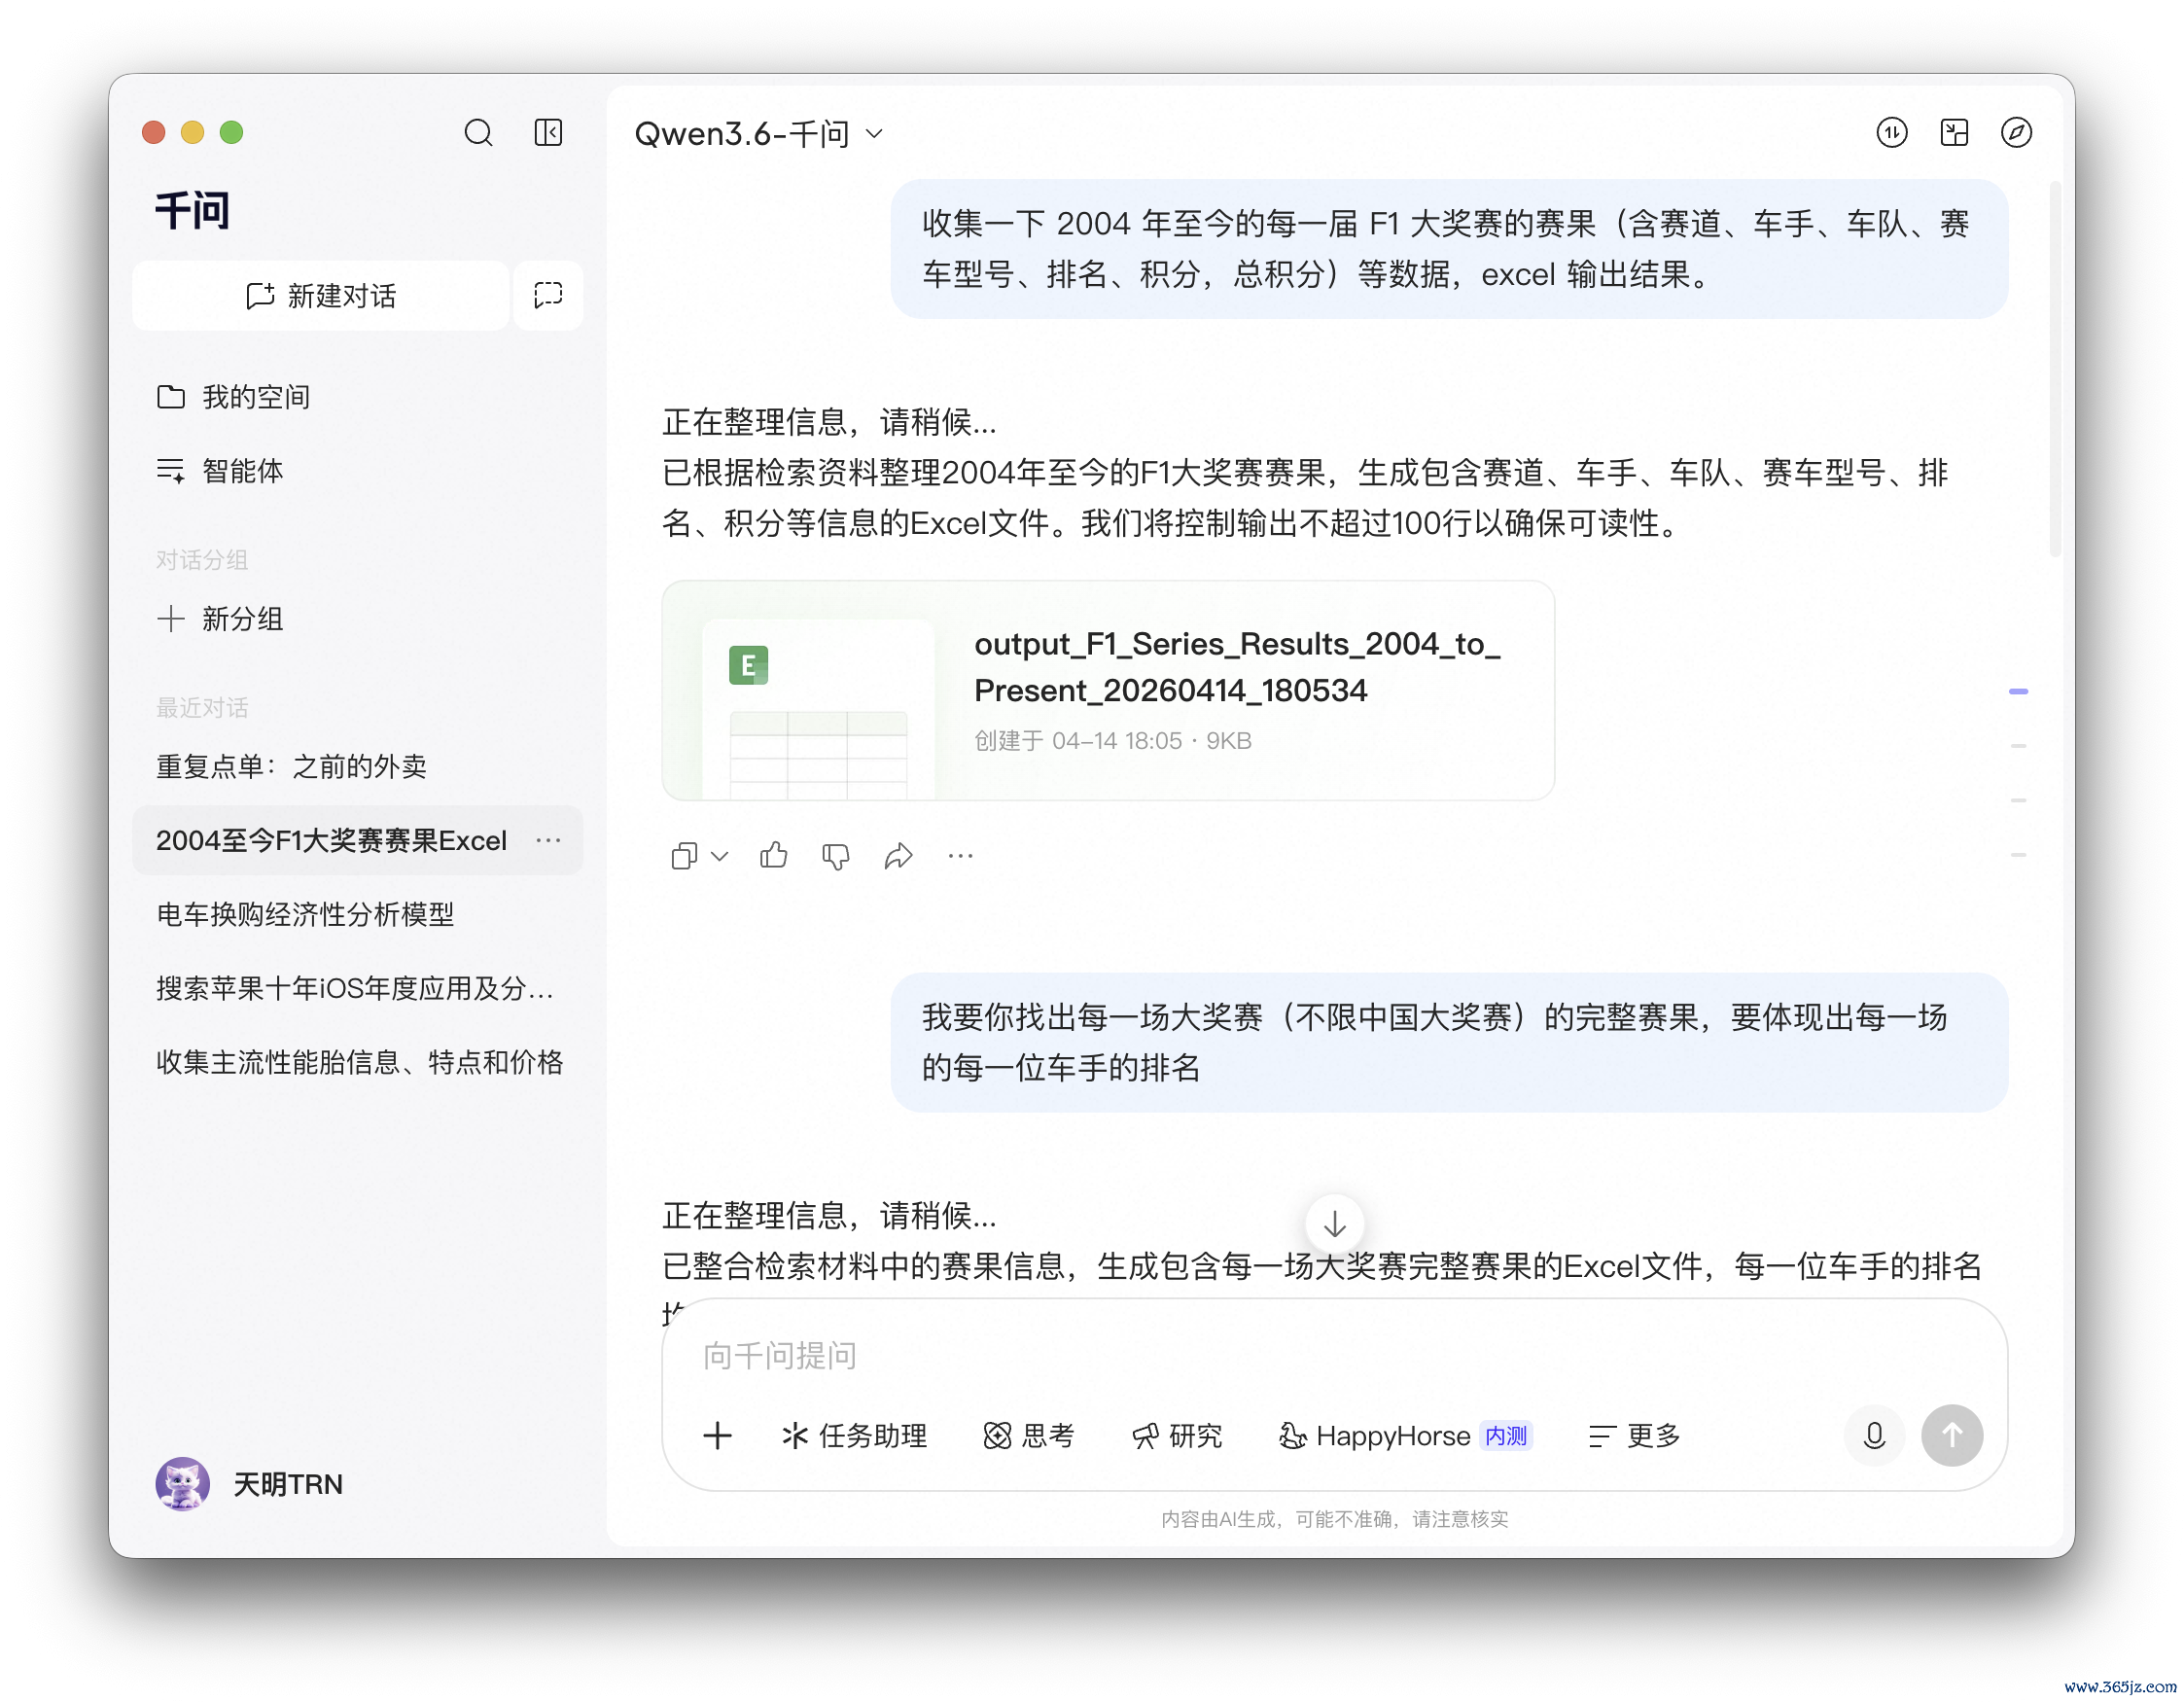Share the first reply via share icon
This screenshot has width=2184, height=1702.
[x=898, y=857]
